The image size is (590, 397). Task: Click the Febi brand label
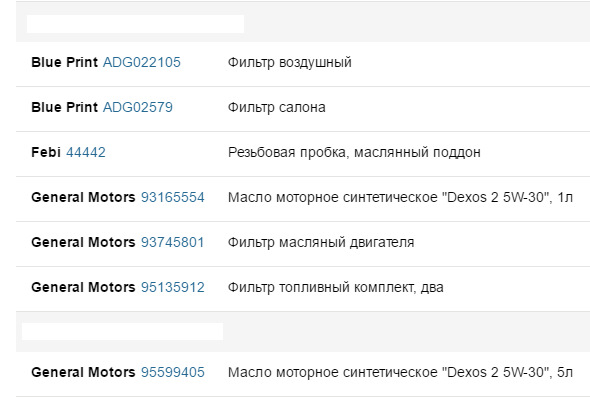(46, 152)
